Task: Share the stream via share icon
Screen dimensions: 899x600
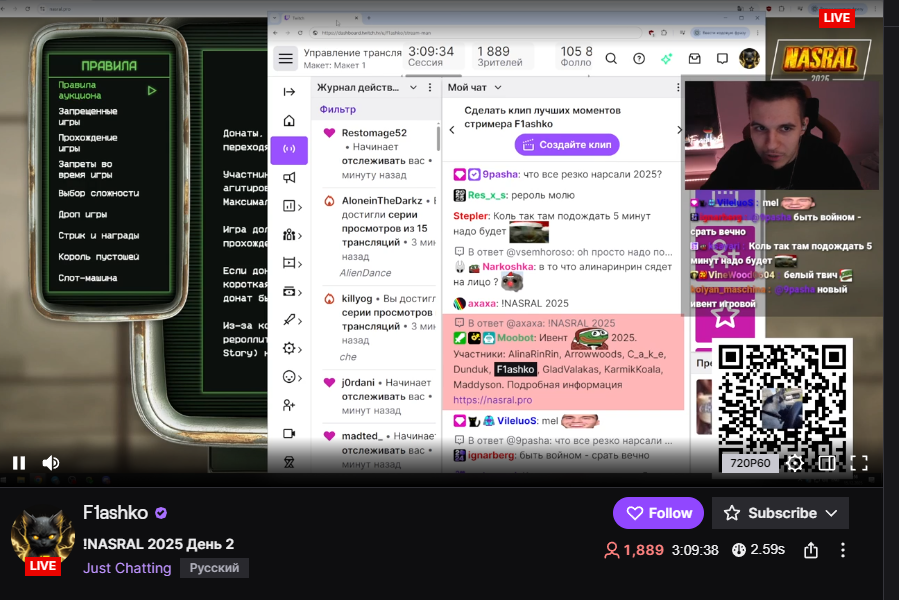Action: point(811,550)
